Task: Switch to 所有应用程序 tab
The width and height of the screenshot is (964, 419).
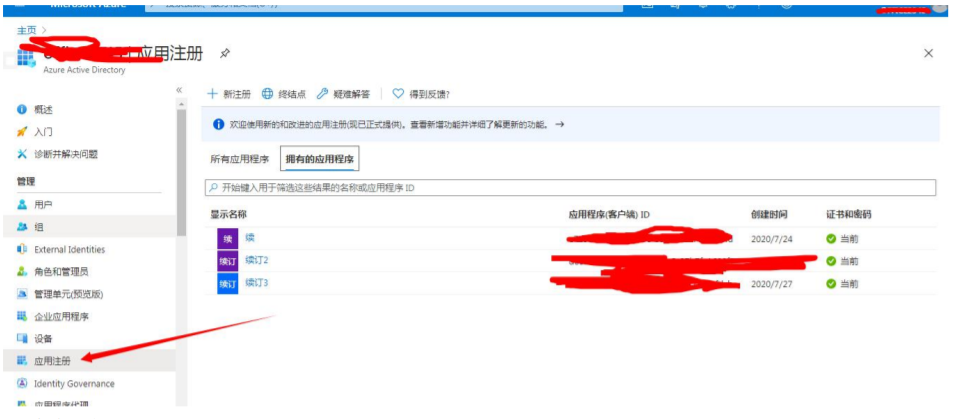Action: [x=239, y=159]
